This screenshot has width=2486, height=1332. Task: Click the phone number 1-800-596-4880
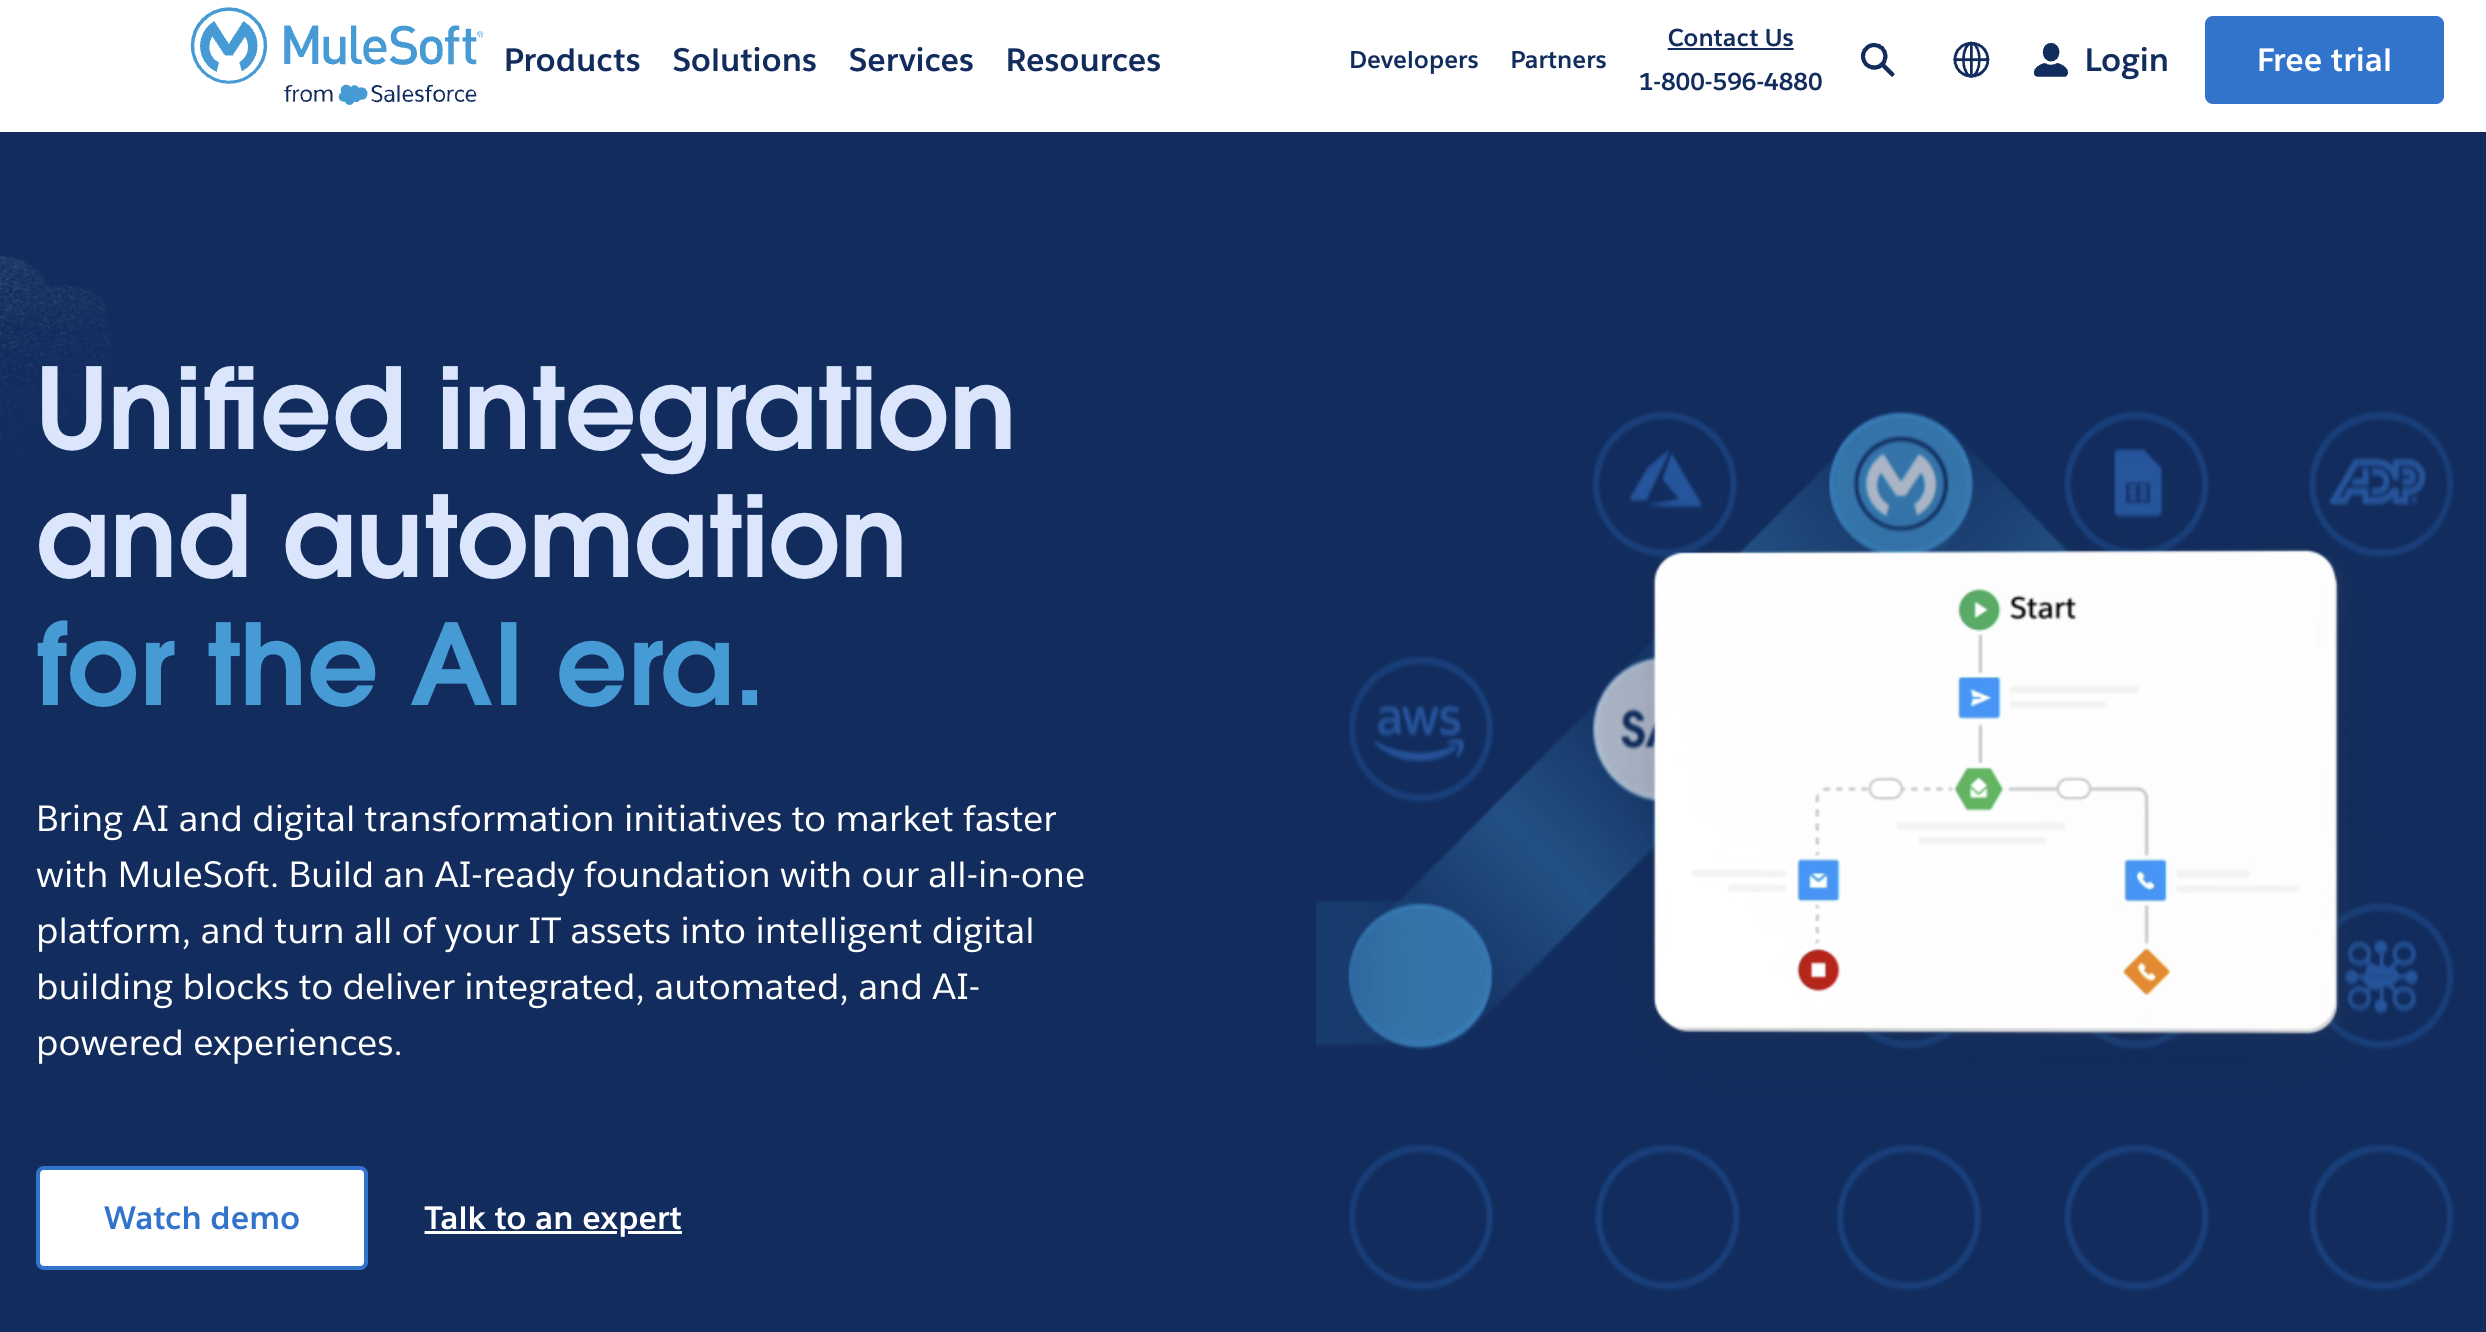tap(1730, 82)
